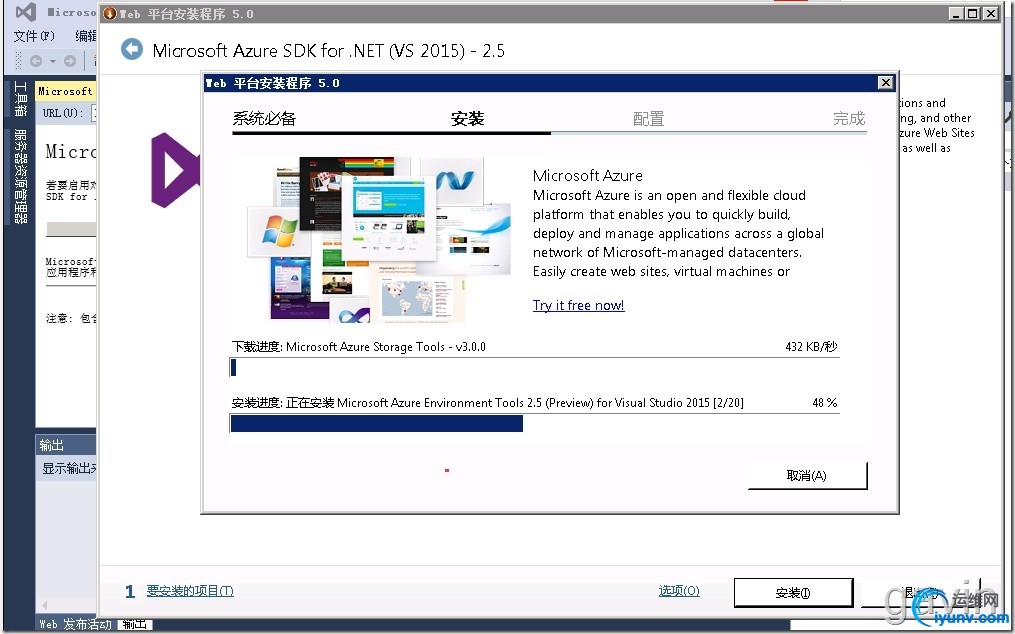Image resolution: width=1015 pixels, height=634 pixels.
Task: Click the 432 KB/秒 download speed text
Action: (811, 346)
